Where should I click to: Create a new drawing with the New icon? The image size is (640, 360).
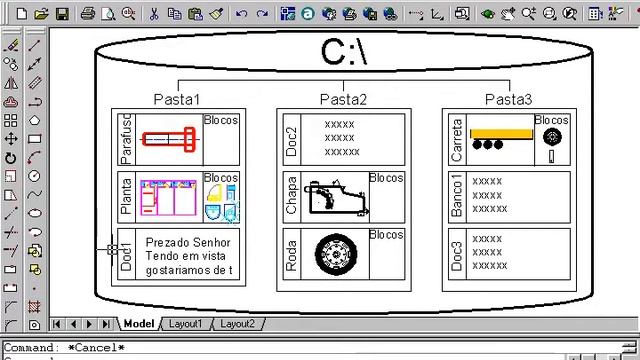coord(22,14)
